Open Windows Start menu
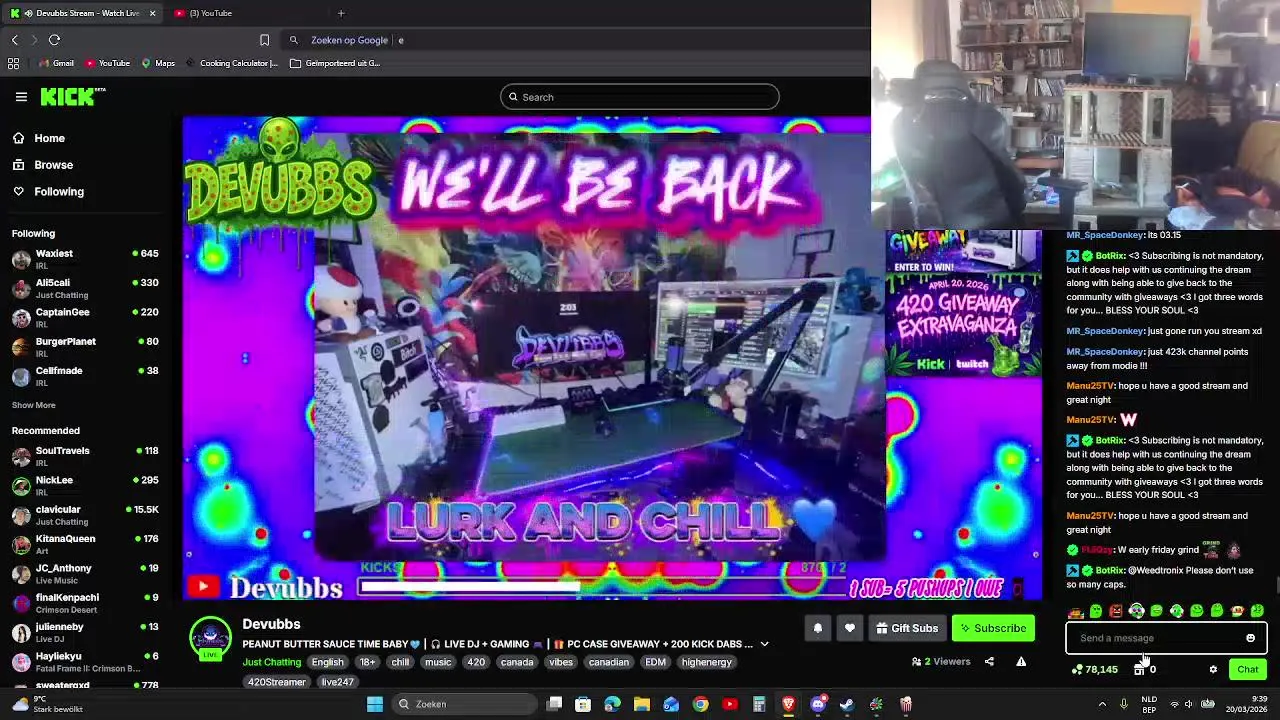 click(375, 704)
